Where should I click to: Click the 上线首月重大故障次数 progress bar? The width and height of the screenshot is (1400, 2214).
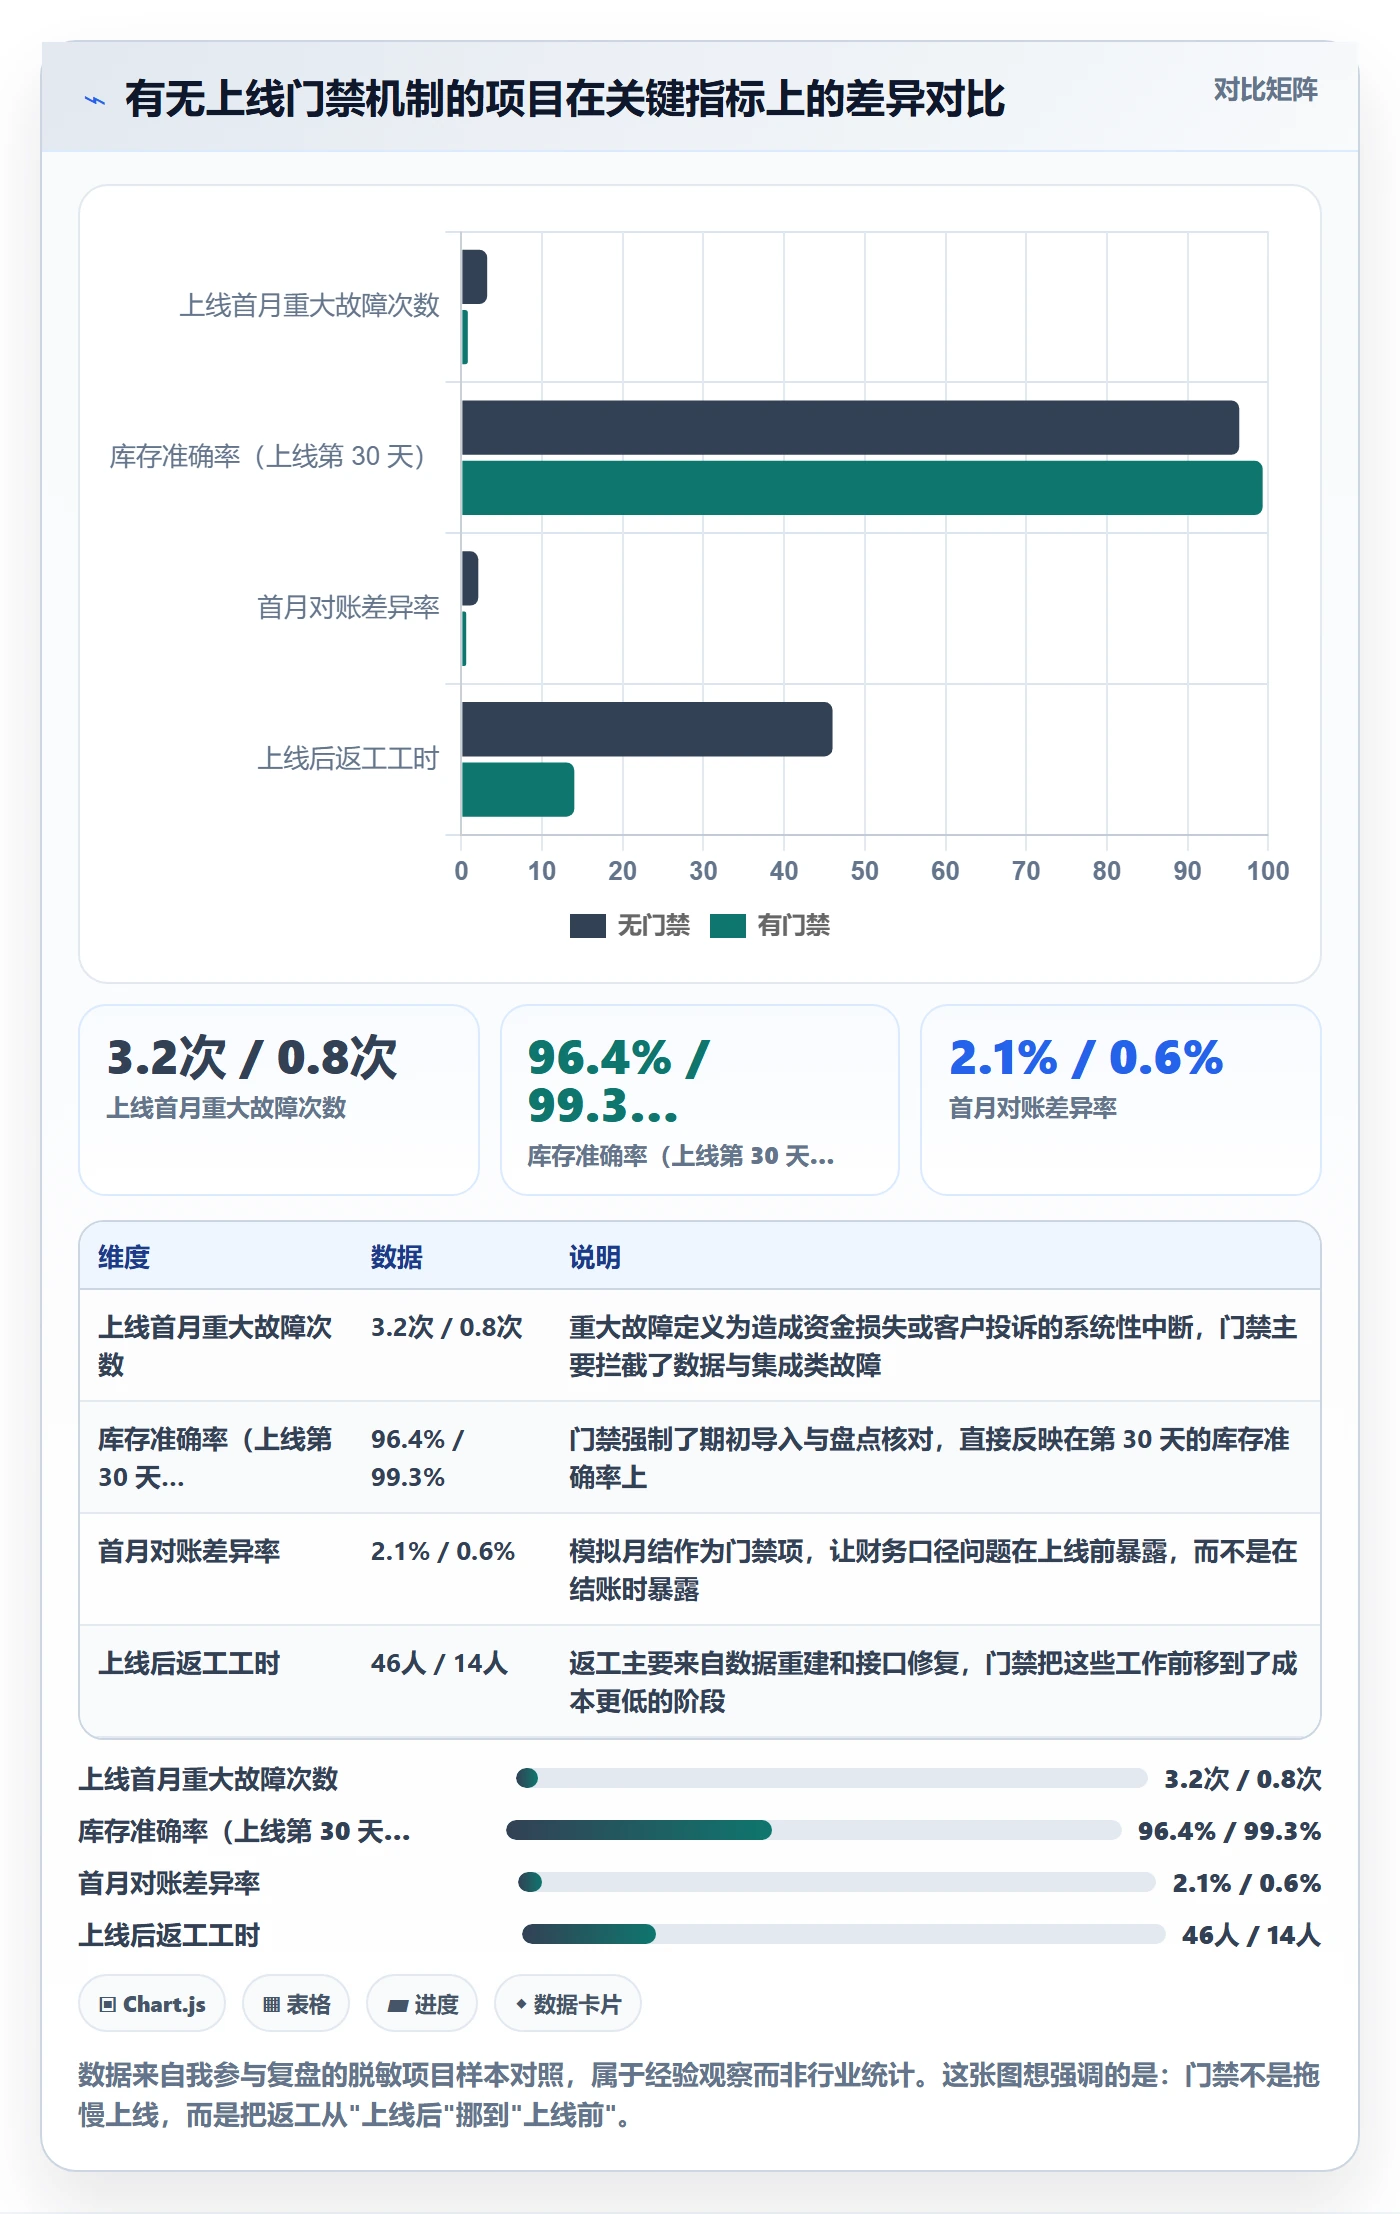click(x=831, y=1778)
